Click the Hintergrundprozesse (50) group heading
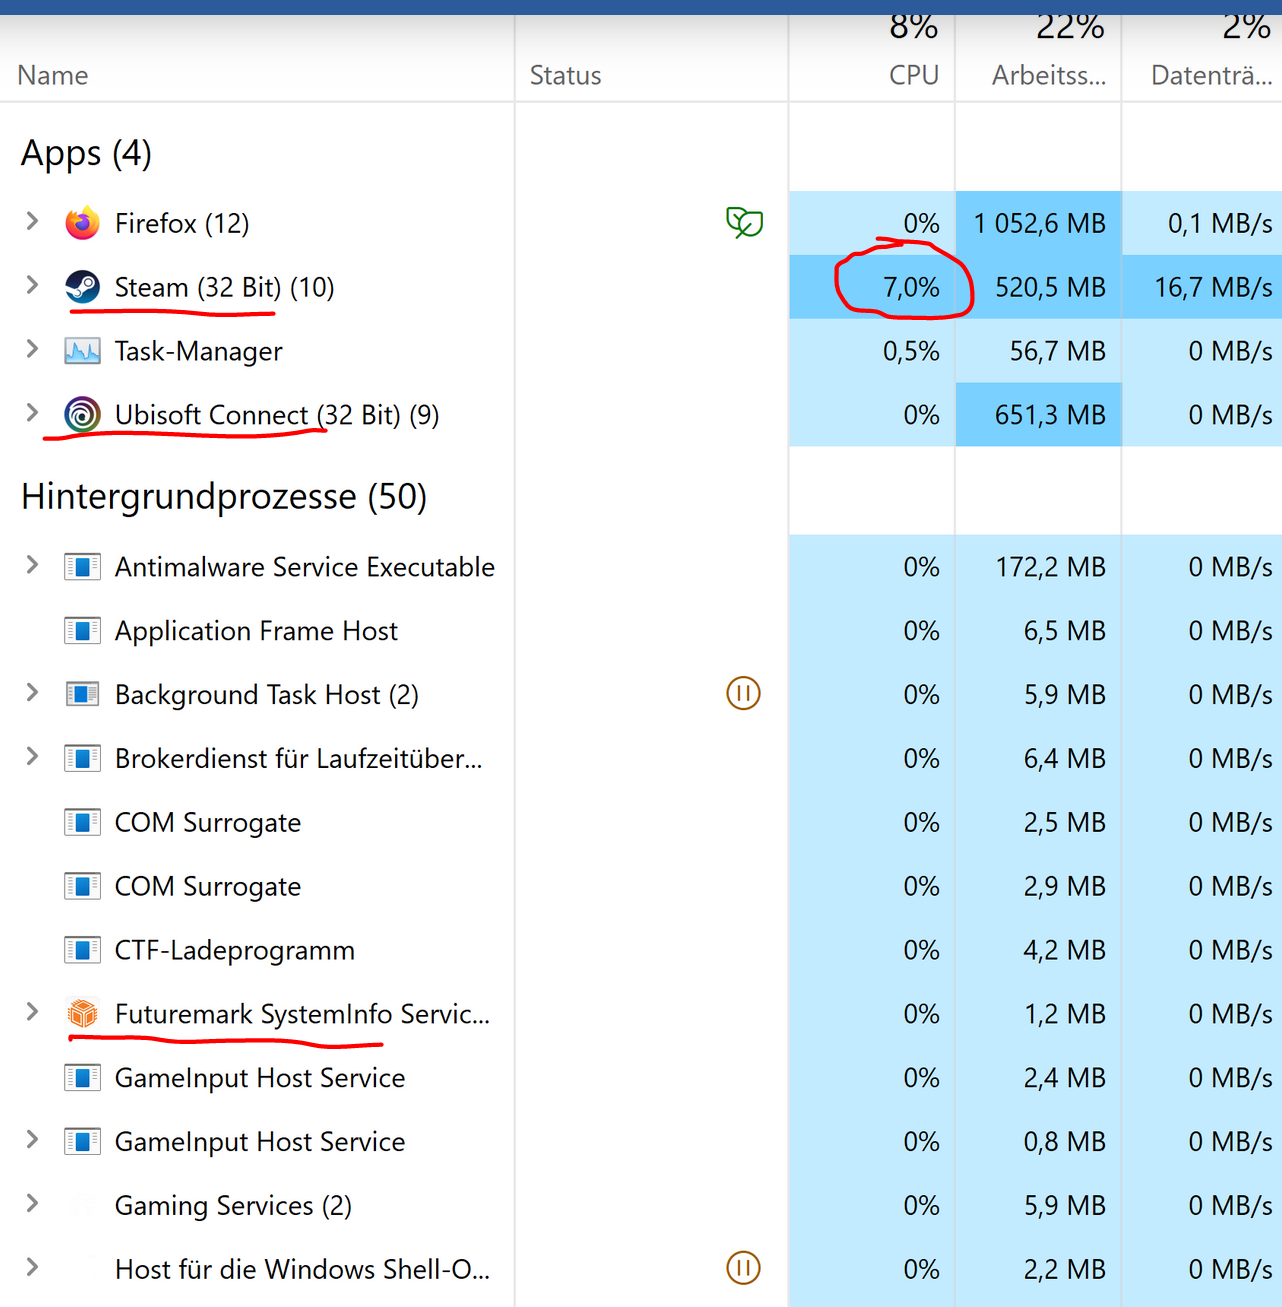 pyautogui.click(x=224, y=496)
